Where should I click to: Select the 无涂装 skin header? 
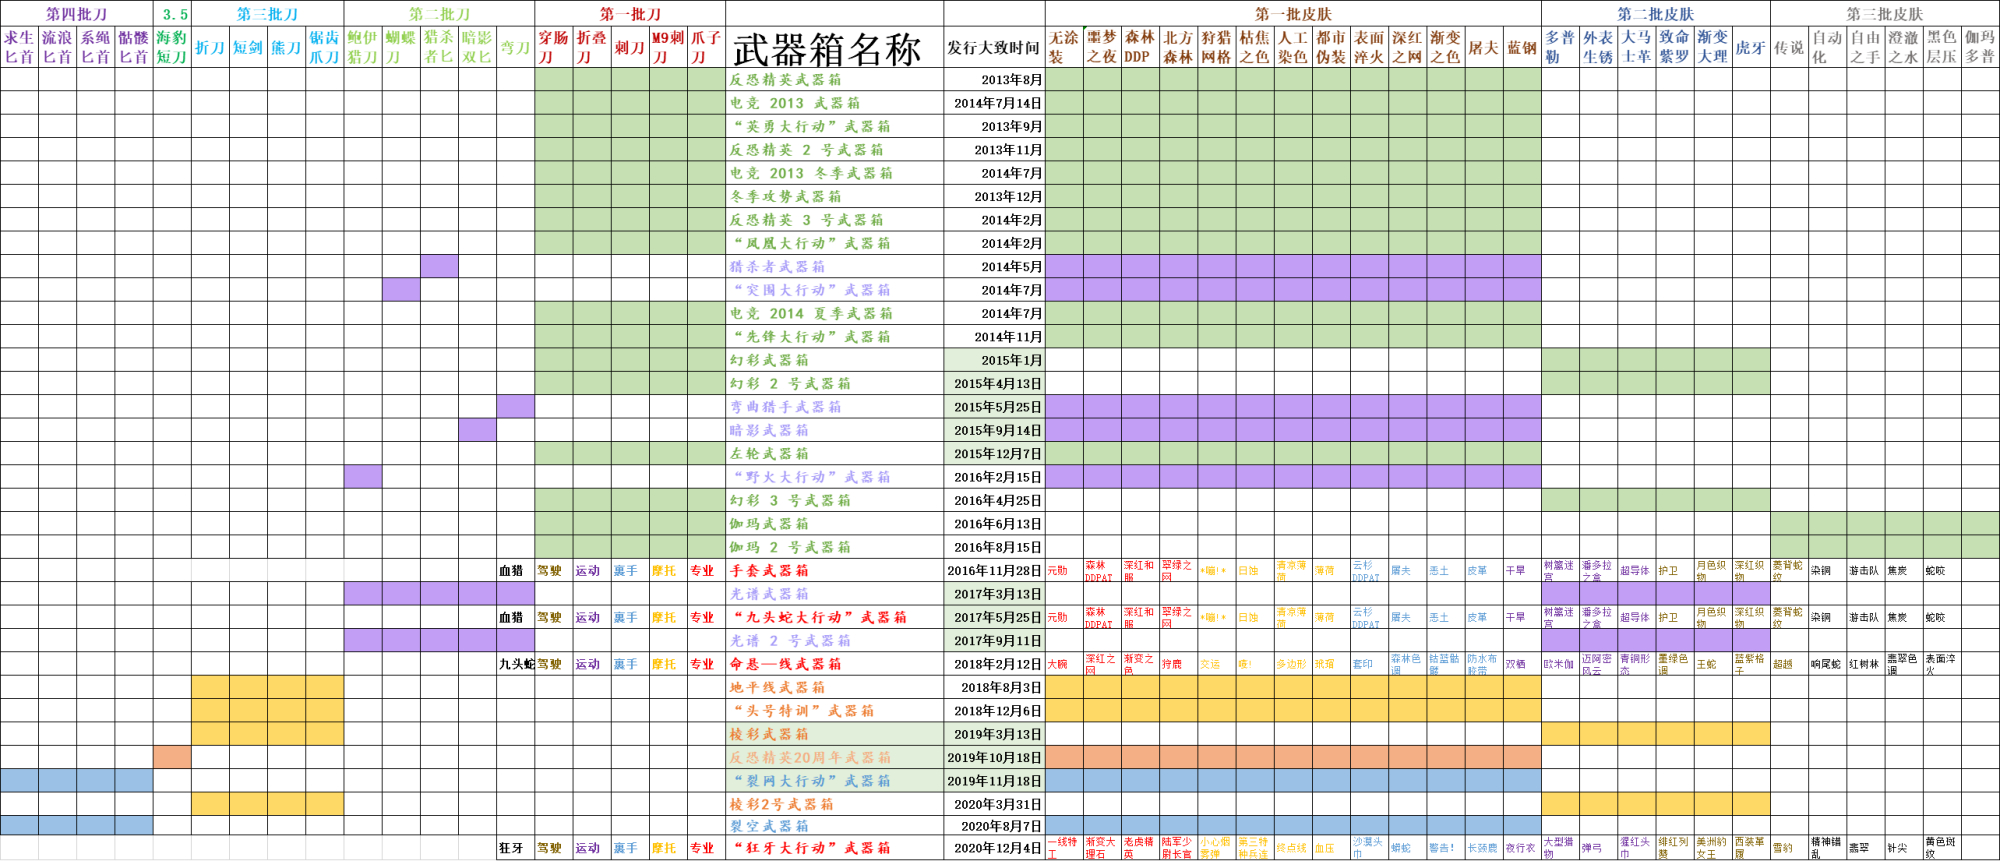(1064, 47)
